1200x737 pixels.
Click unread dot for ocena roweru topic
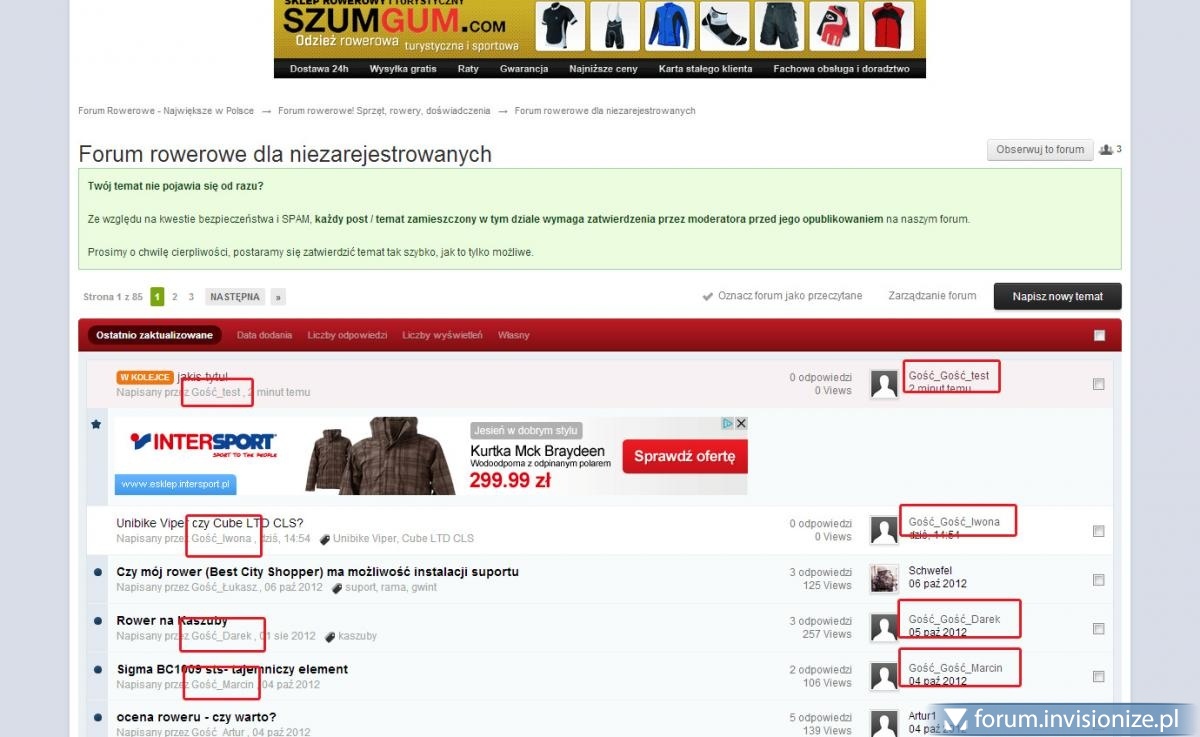[98, 717]
